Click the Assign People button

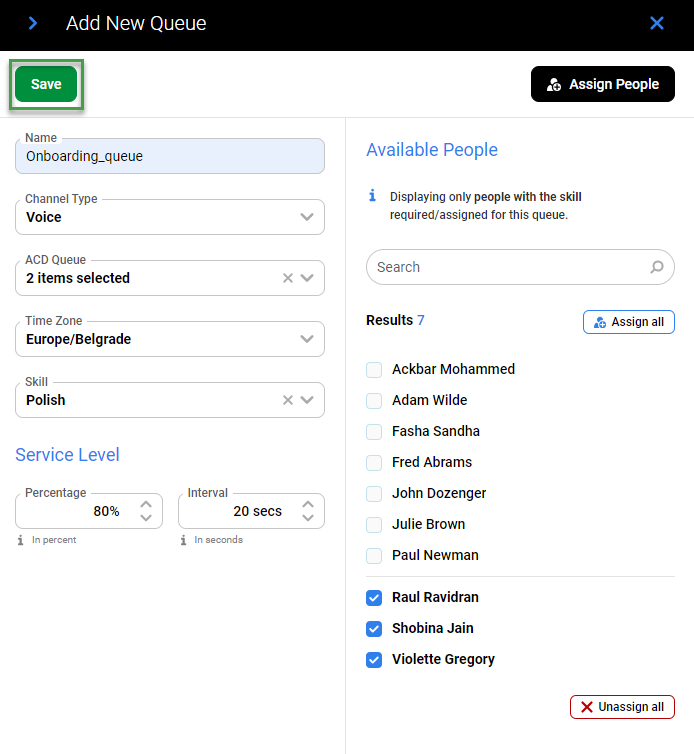603,84
